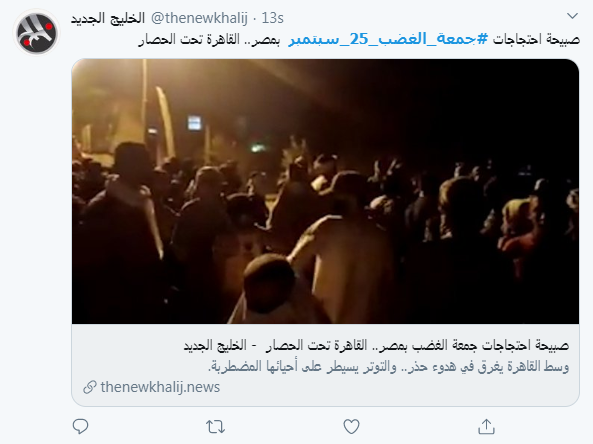Retweet this post using the retweet icon

point(216,427)
